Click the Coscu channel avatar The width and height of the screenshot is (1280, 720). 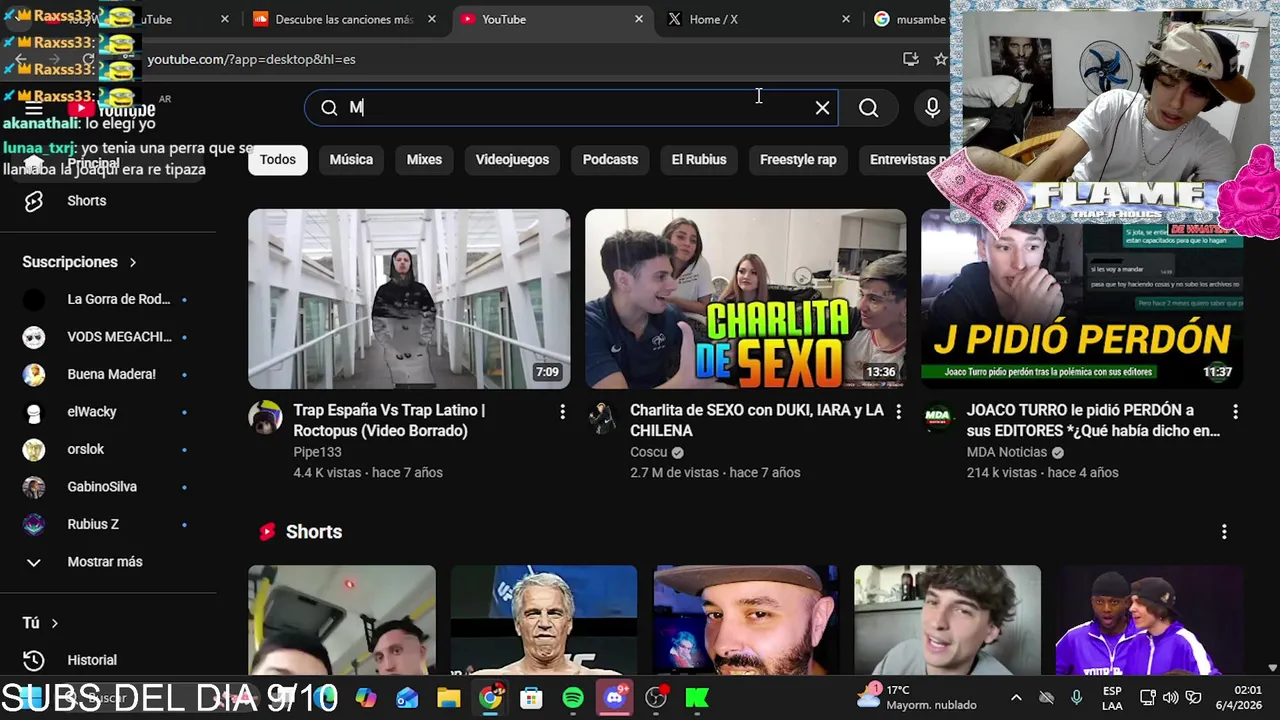[602, 417]
